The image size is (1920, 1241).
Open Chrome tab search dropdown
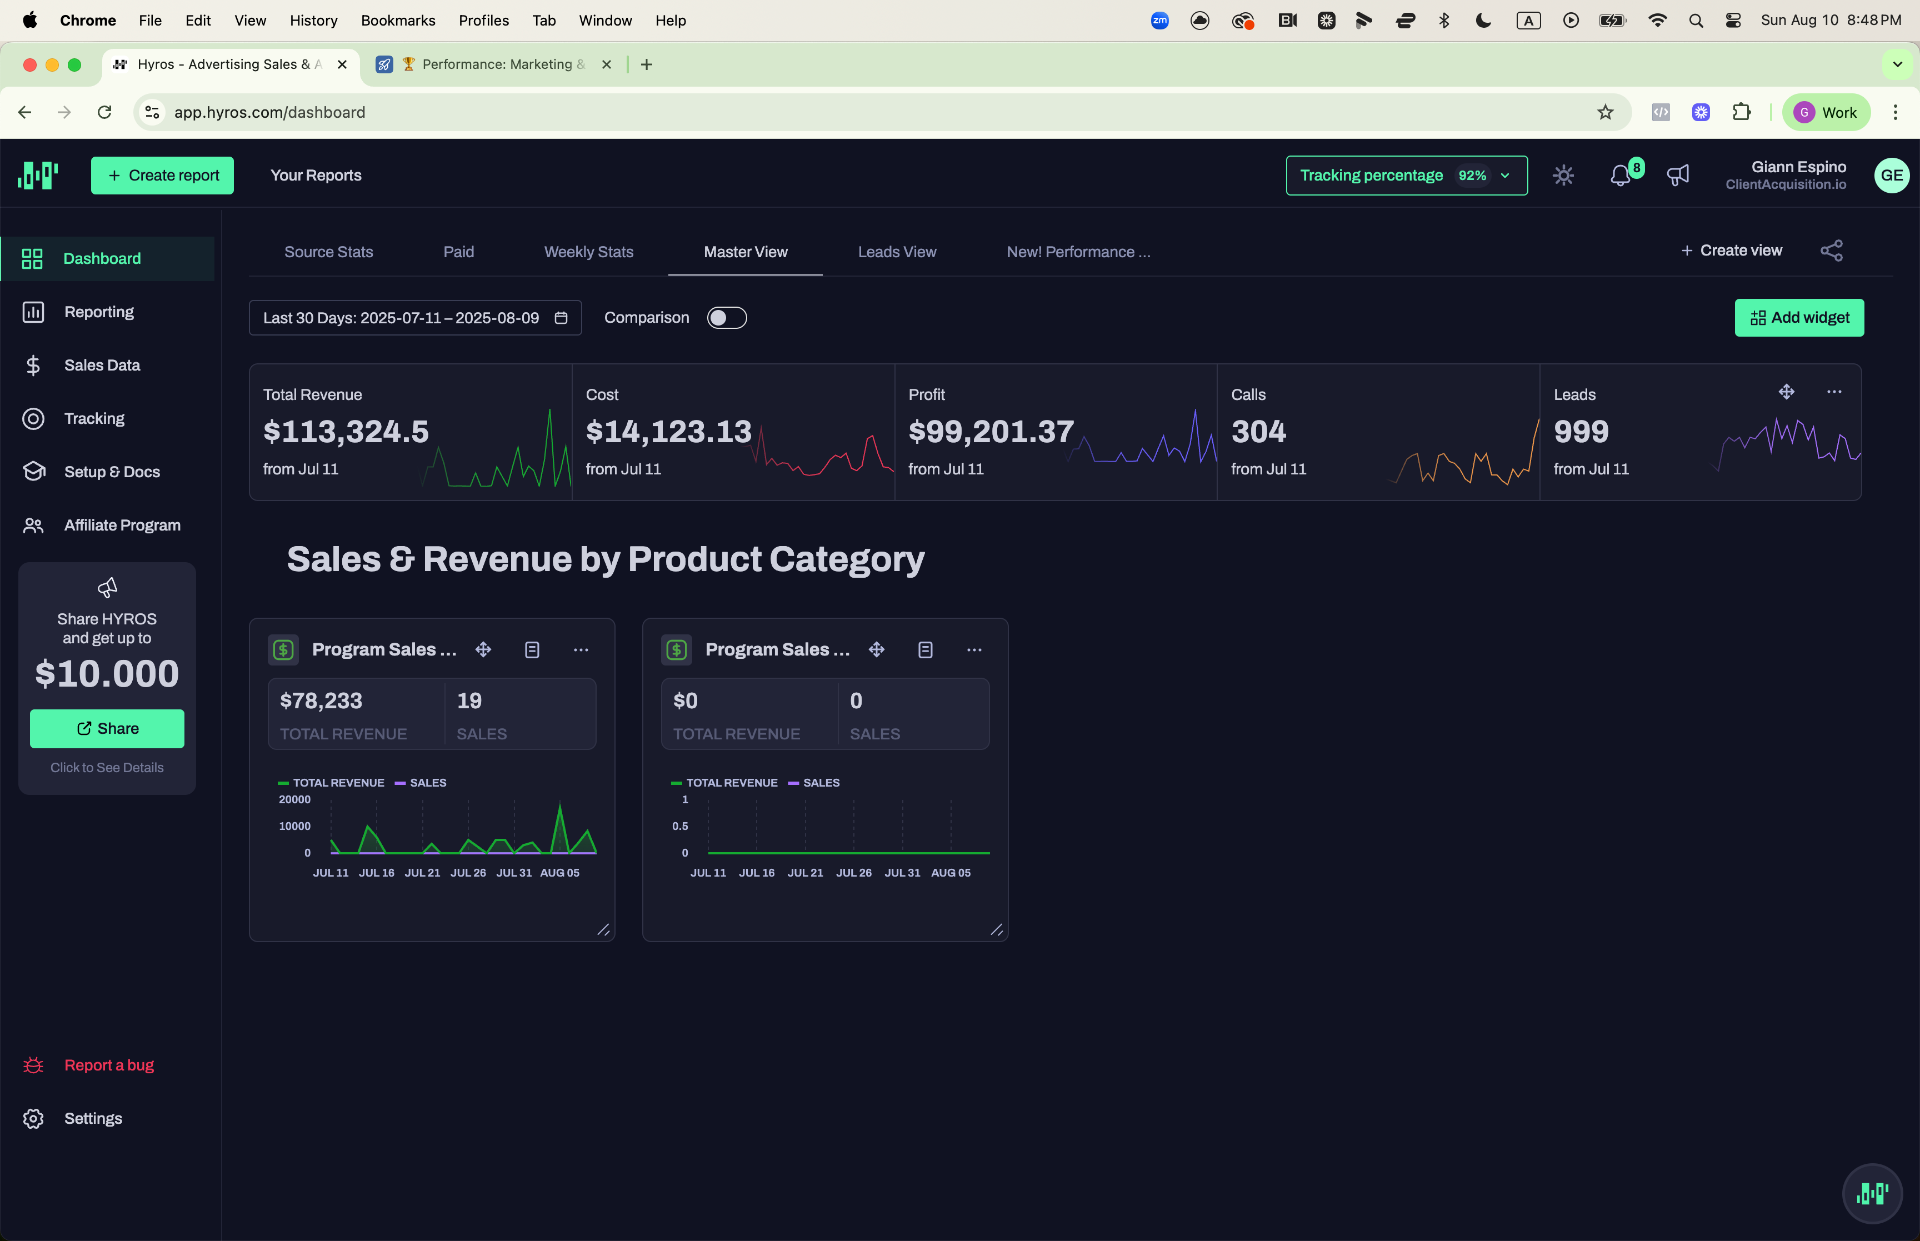click(x=1897, y=64)
